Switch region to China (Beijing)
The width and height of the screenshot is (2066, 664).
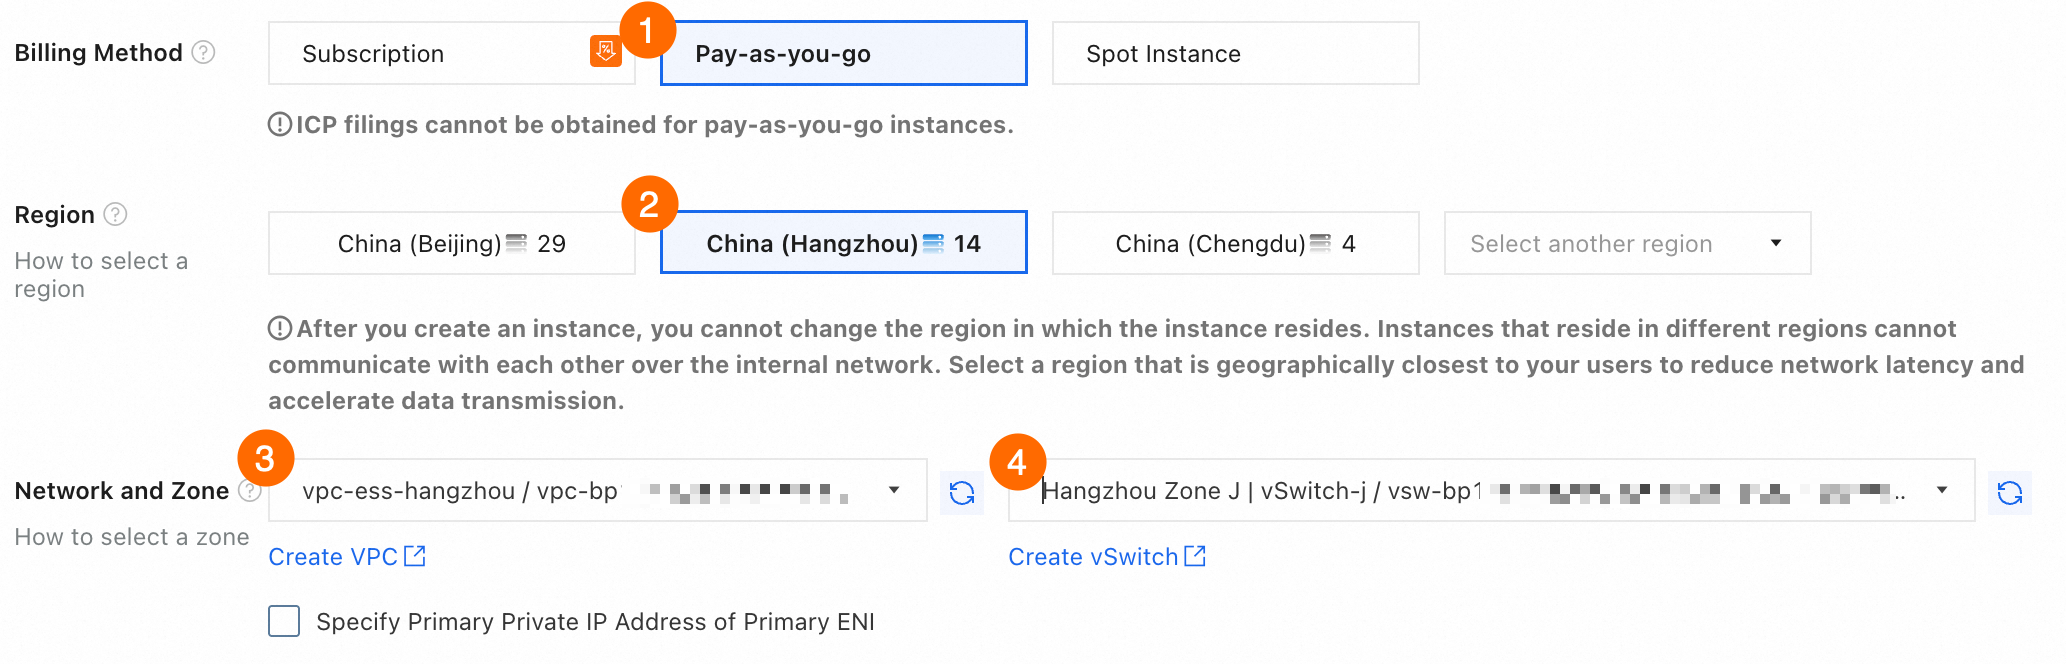tap(451, 244)
